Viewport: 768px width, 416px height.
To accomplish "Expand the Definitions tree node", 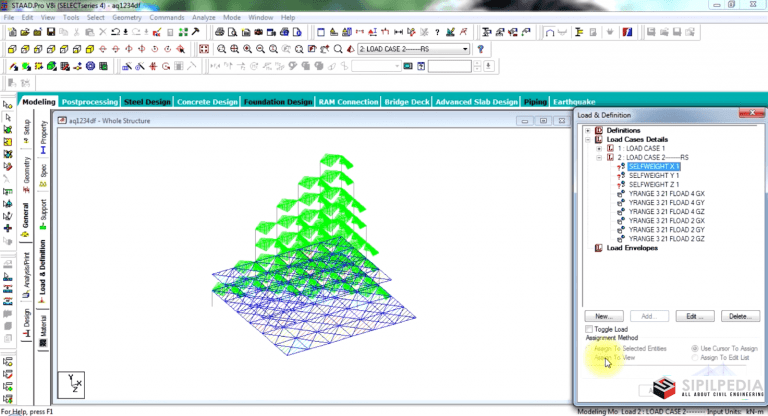I will [588, 130].
